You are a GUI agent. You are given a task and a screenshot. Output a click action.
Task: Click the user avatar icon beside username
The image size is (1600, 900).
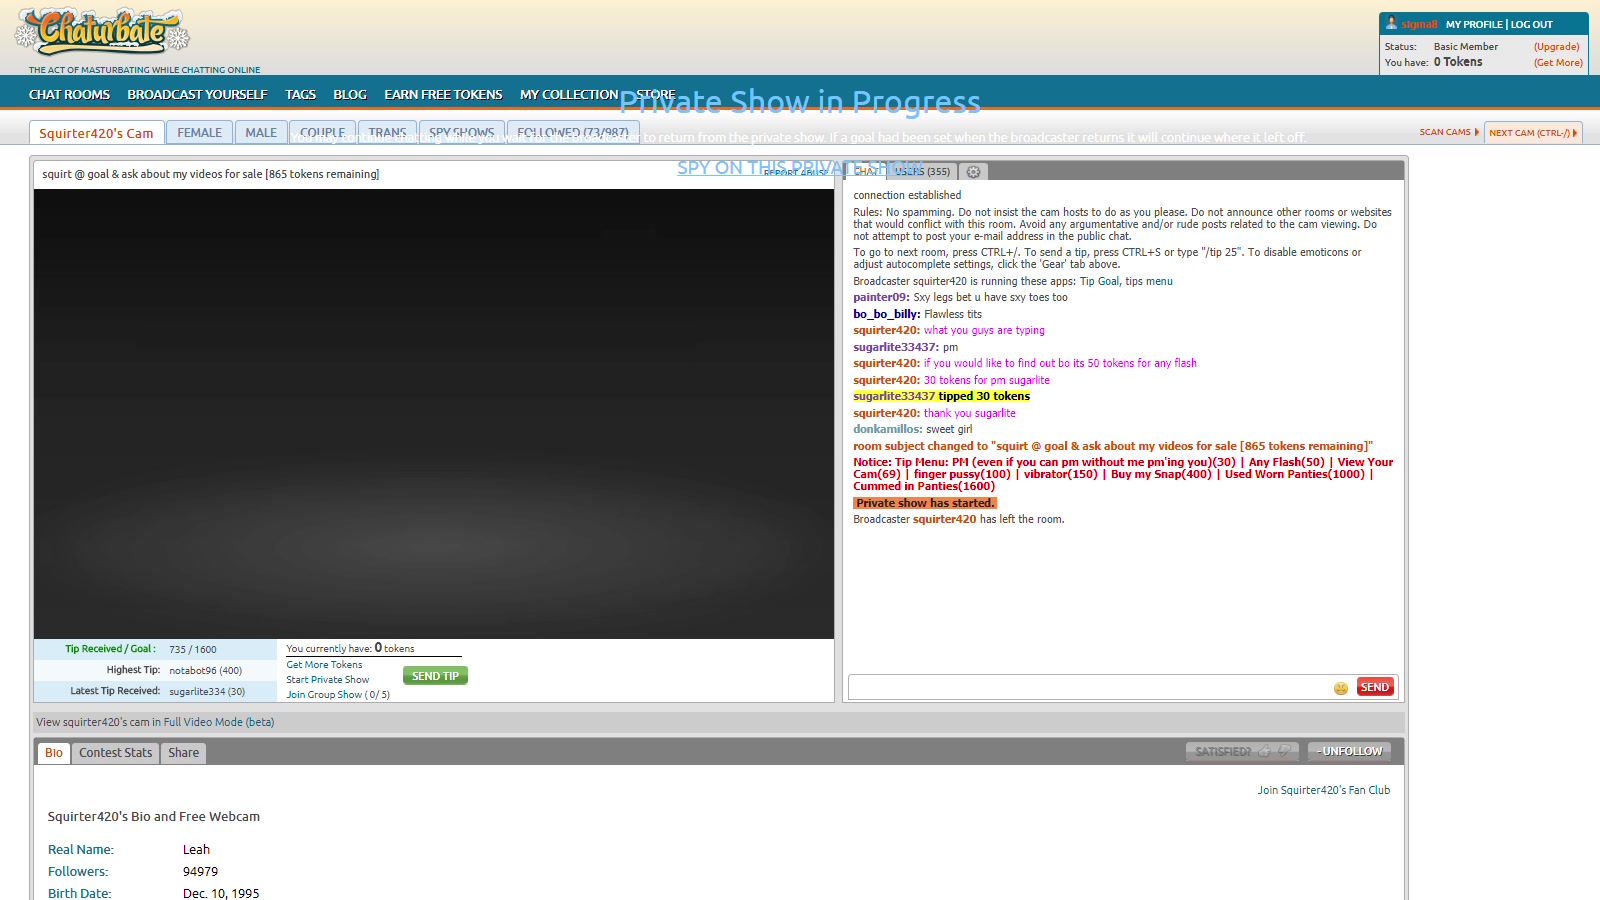(x=1391, y=24)
